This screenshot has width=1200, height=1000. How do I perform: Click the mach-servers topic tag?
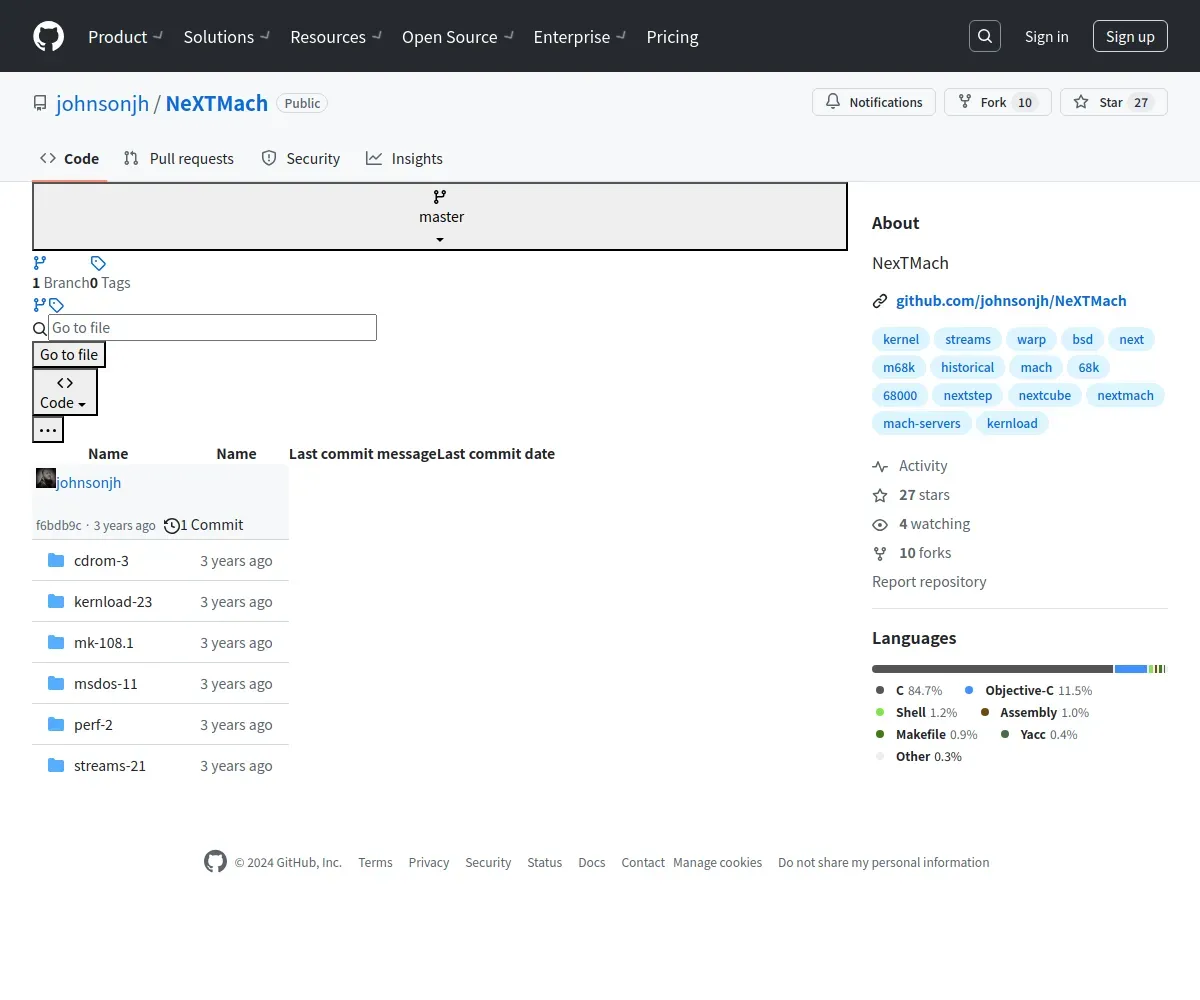click(x=922, y=423)
